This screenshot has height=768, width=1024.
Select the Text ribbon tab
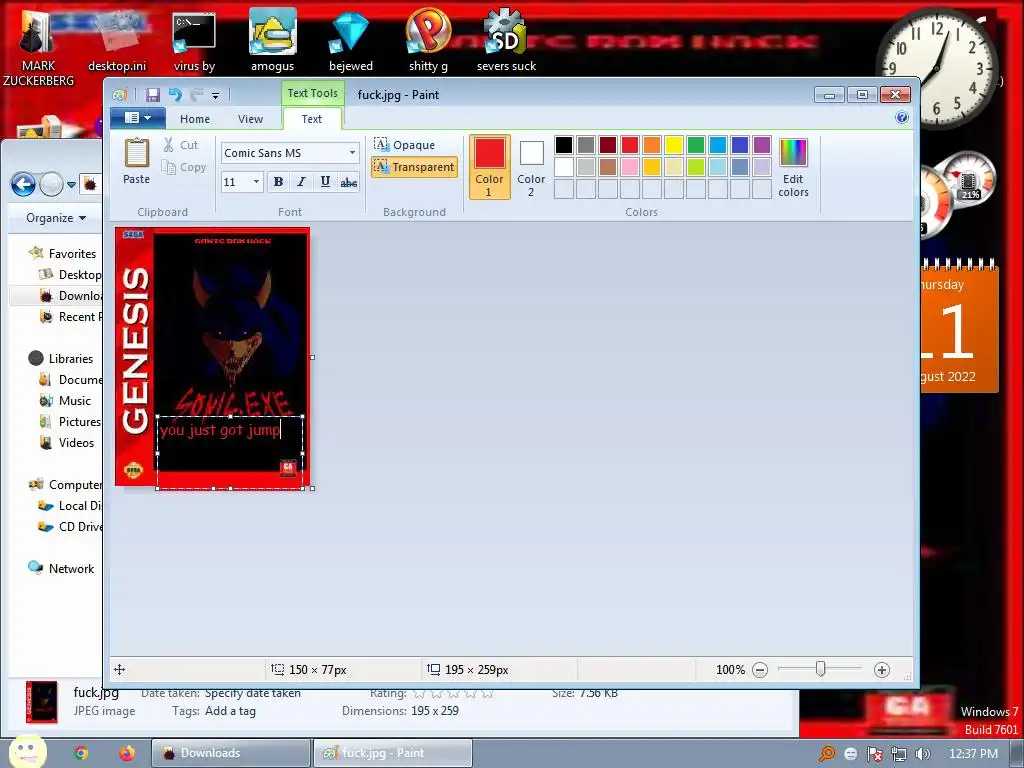point(312,119)
